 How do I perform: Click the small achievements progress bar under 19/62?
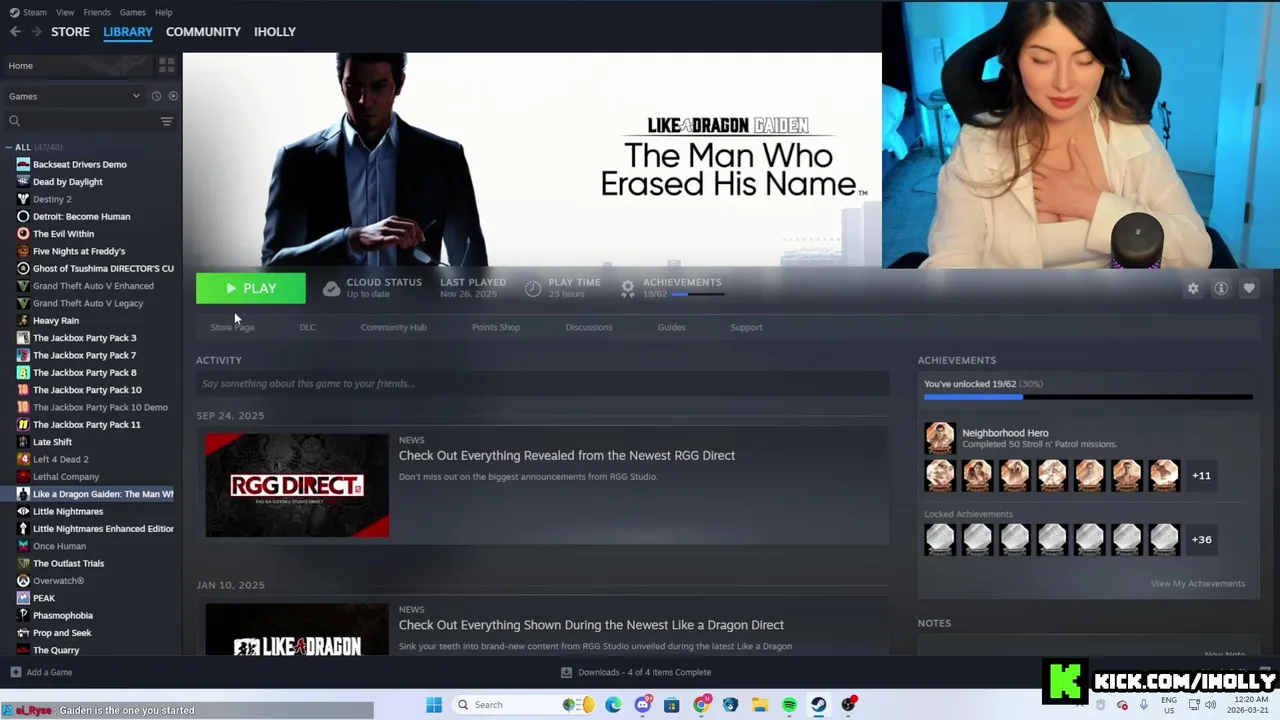(697, 295)
